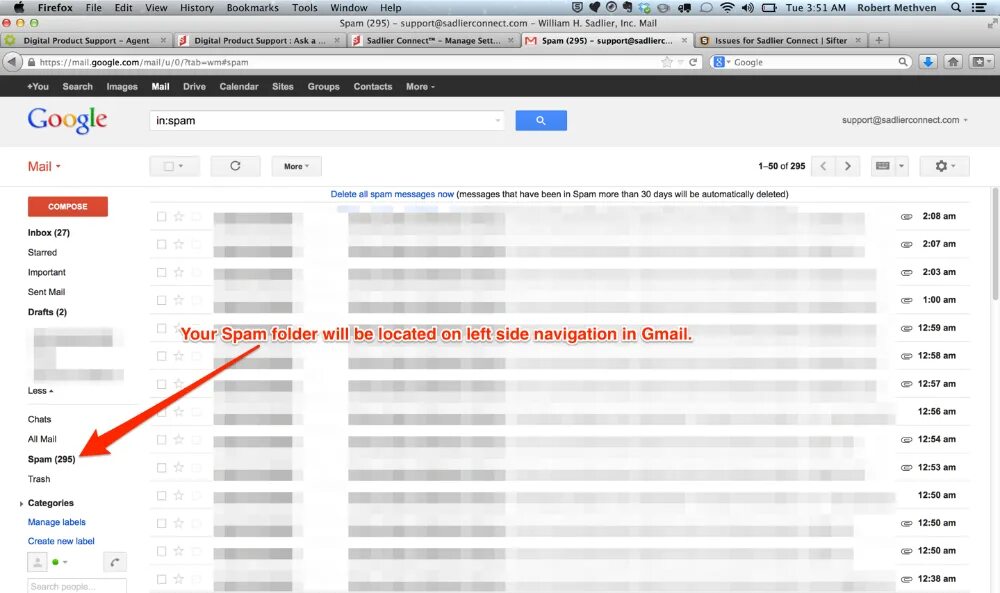The width and height of the screenshot is (1000, 593).
Task: Open the Spam (295) folder
Action: click(x=52, y=459)
